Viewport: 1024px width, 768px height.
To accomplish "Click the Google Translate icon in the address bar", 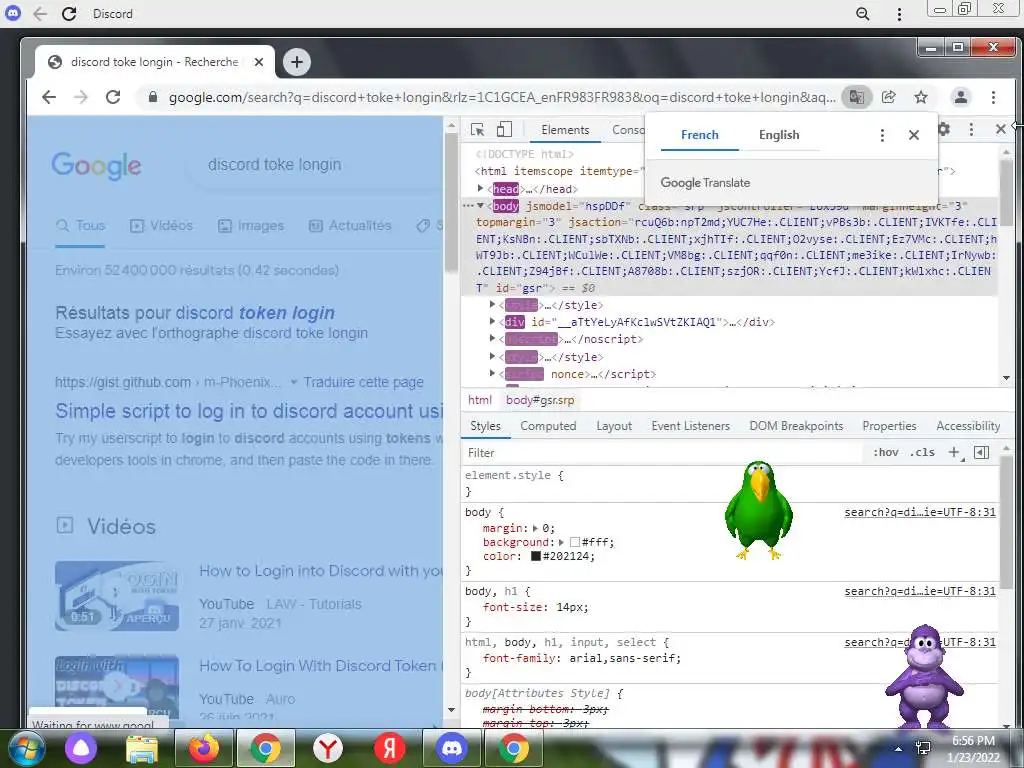I will (x=856, y=97).
